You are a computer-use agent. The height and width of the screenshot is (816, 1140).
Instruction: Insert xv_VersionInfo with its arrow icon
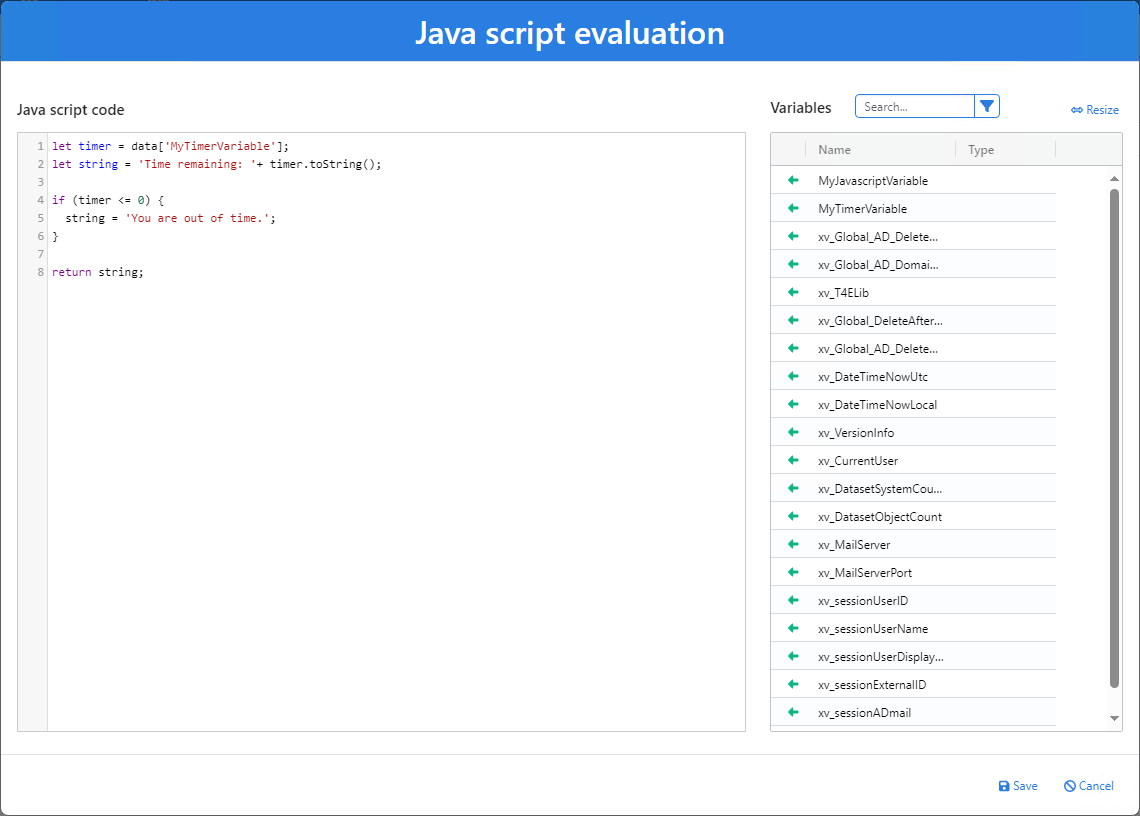tap(795, 432)
